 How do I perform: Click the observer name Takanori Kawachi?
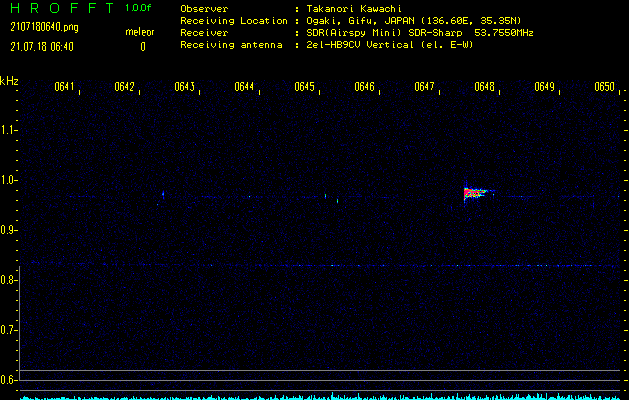click(354, 9)
